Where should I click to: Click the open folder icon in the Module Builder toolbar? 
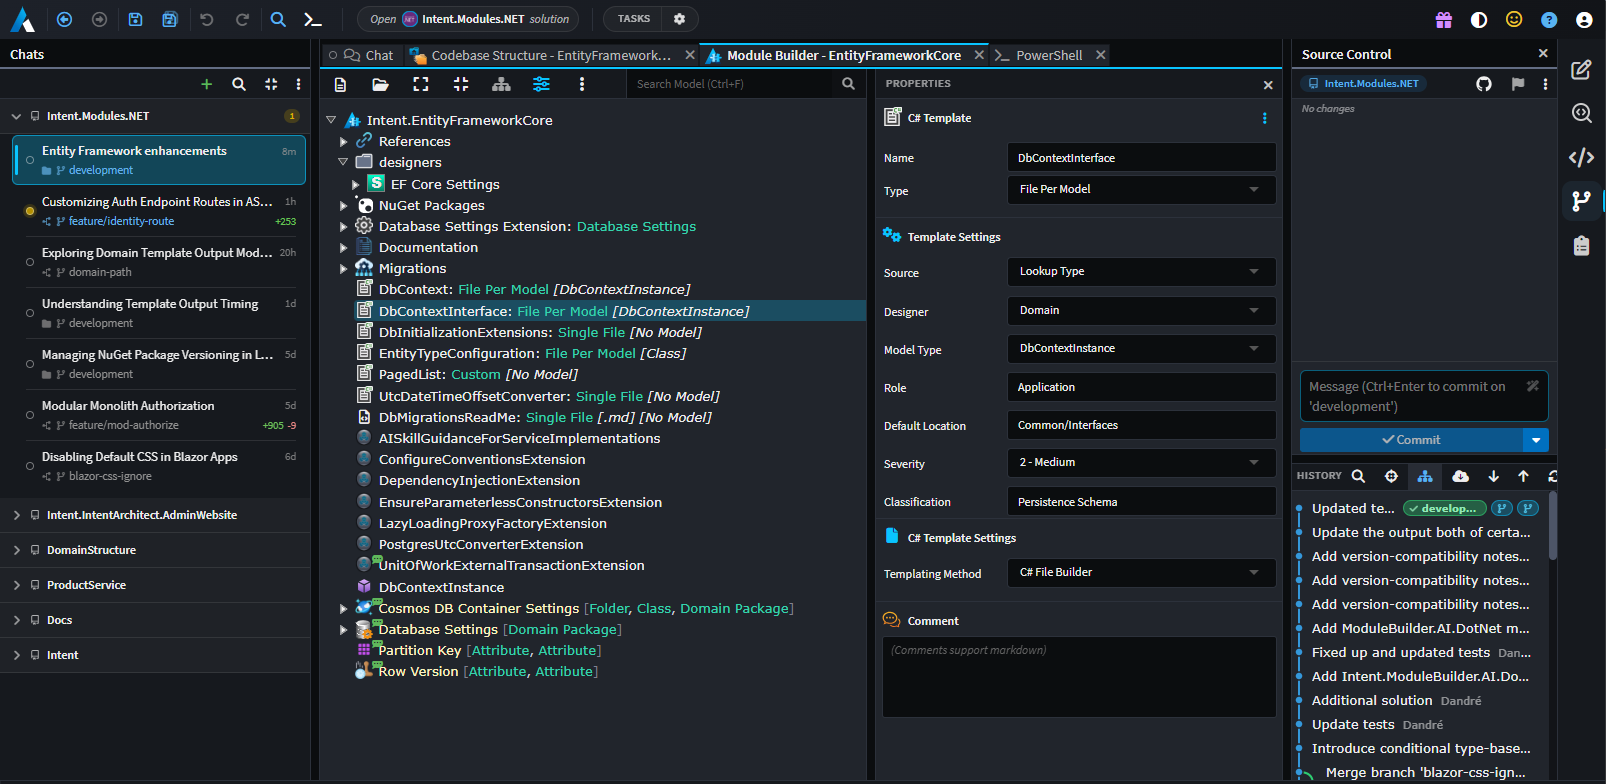tap(380, 84)
